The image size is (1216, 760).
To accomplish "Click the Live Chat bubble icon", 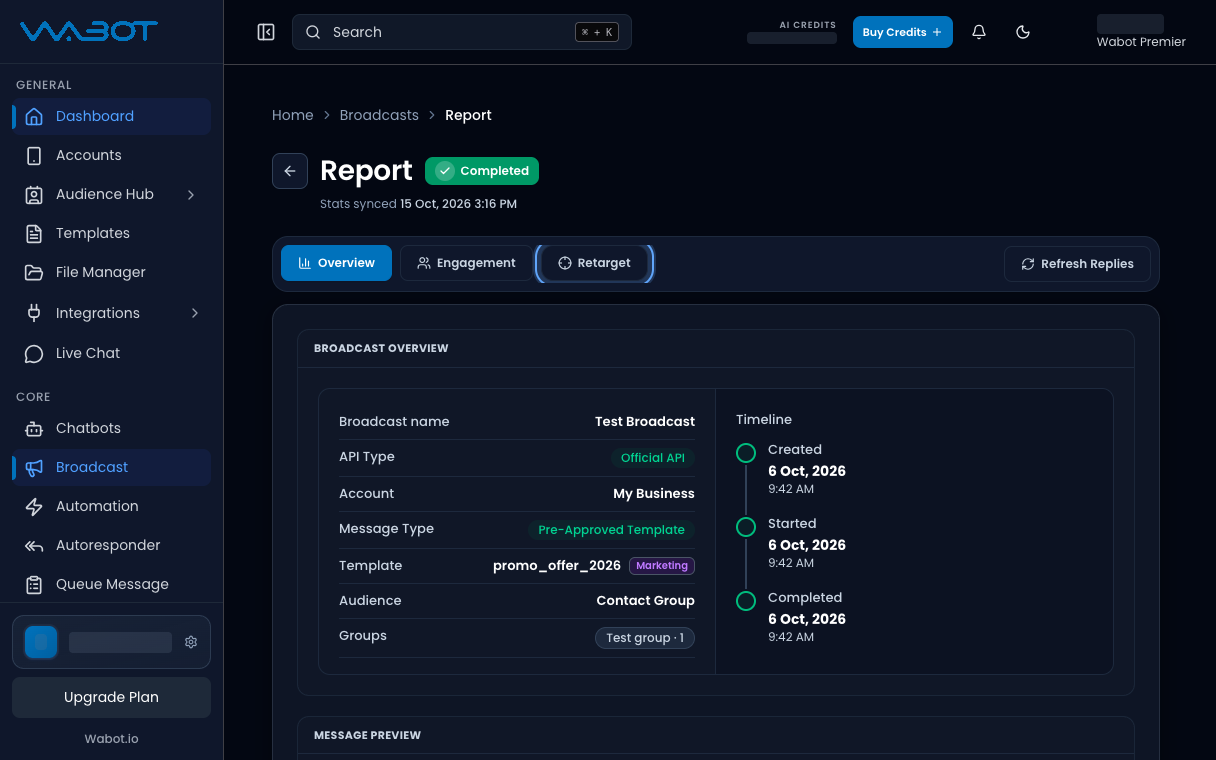I will [x=34, y=353].
